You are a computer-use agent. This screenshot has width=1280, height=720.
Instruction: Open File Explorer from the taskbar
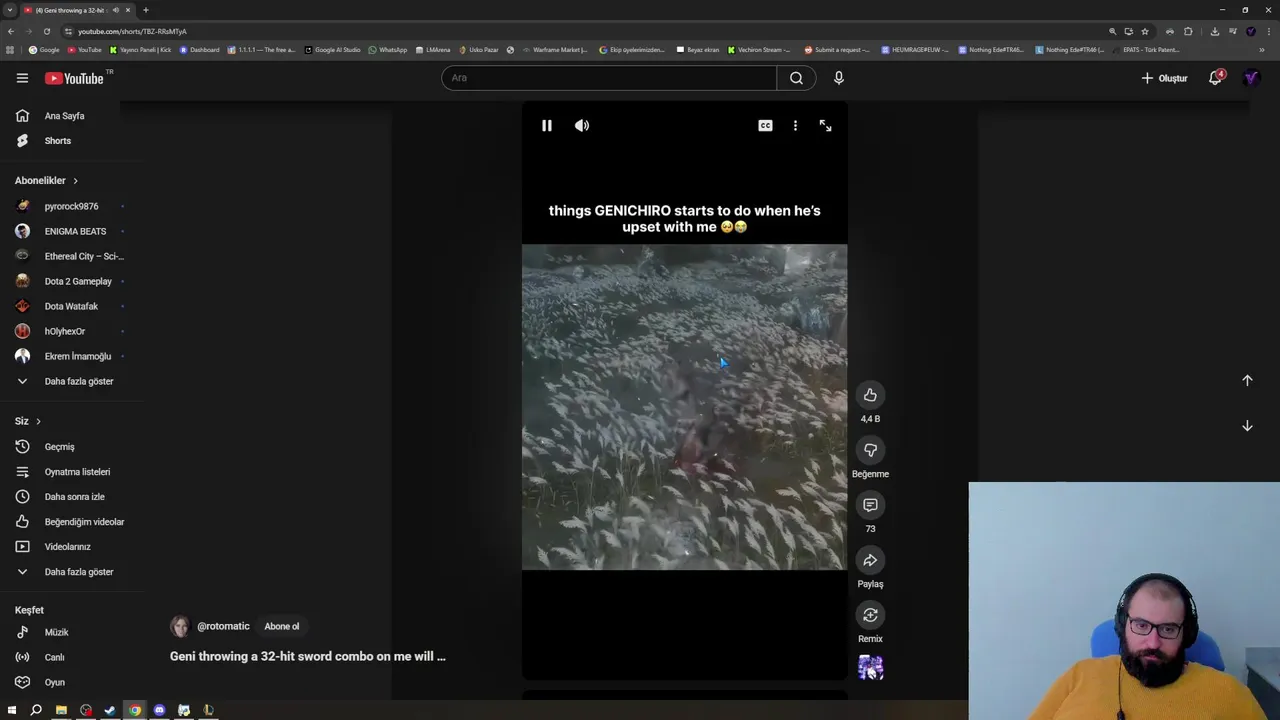click(x=61, y=710)
